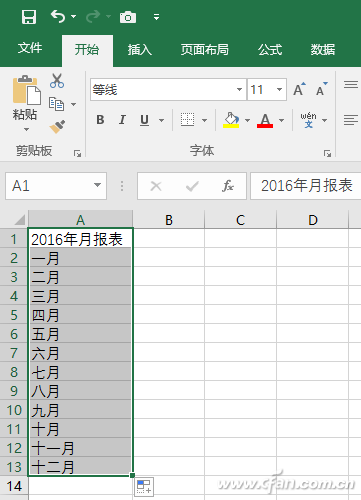Expand the Name Box dropdown arrow
The width and height of the screenshot is (361, 500).
(x=97, y=185)
